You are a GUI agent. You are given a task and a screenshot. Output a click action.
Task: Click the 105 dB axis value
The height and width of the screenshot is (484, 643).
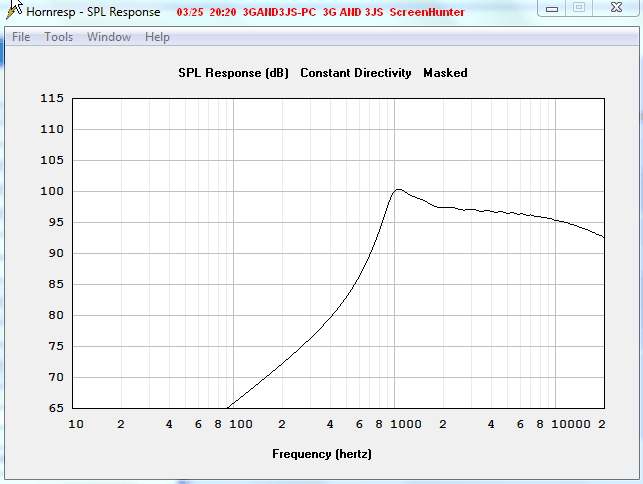(x=52, y=160)
